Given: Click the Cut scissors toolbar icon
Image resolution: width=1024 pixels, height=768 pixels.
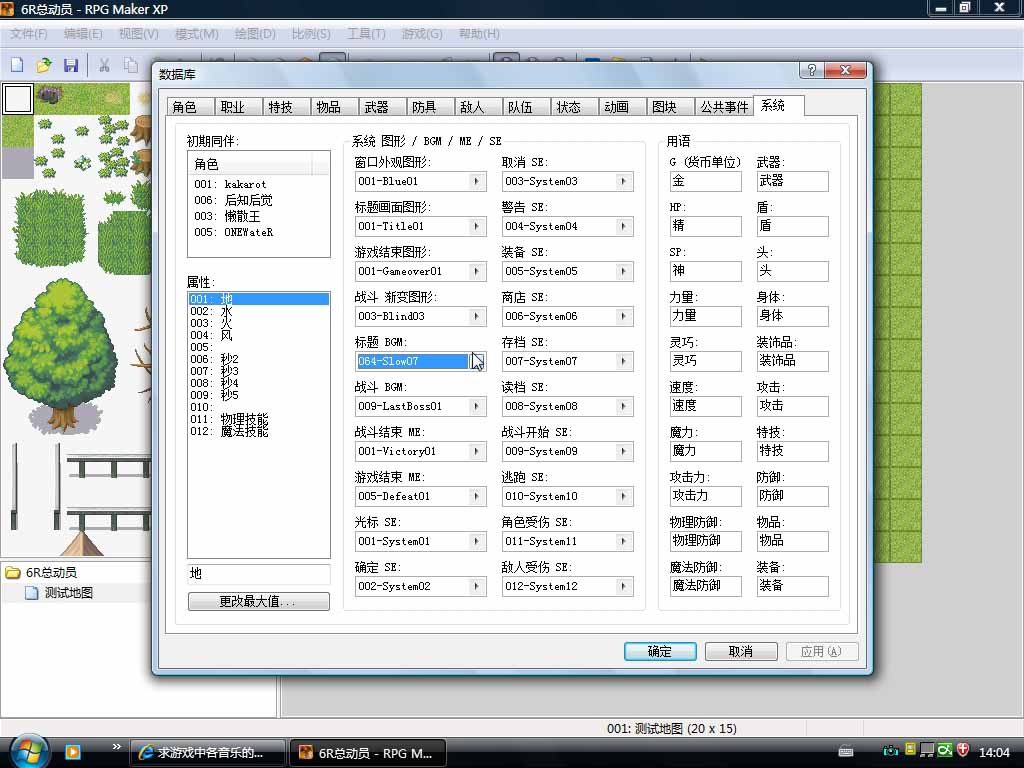Looking at the screenshot, I should pyautogui.click(x=104, y=65).
